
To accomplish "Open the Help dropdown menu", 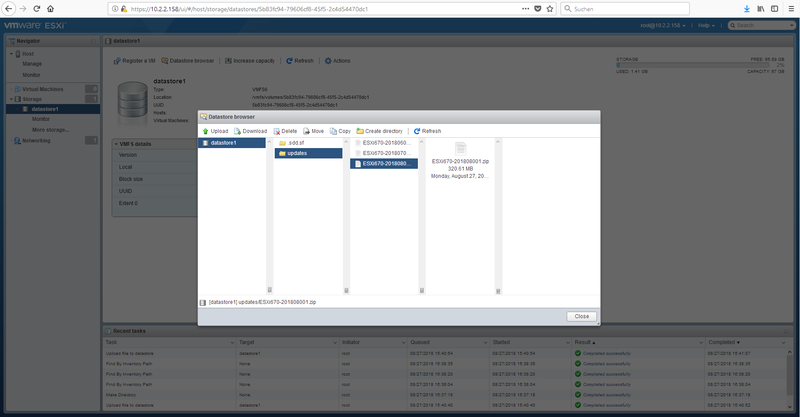I will 706,26.
